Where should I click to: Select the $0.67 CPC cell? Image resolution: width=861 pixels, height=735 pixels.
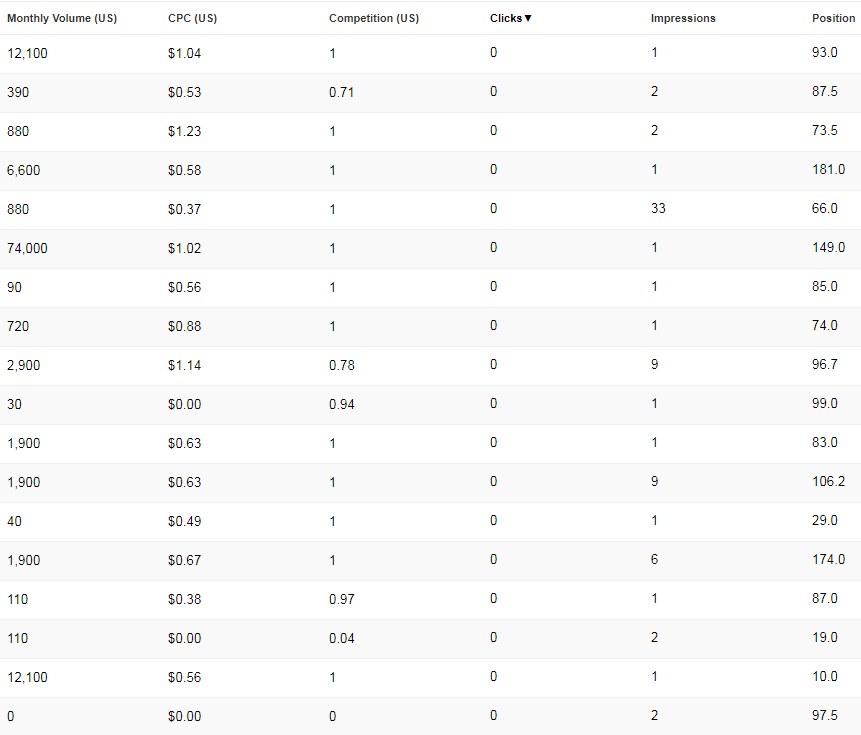[184, 560]
